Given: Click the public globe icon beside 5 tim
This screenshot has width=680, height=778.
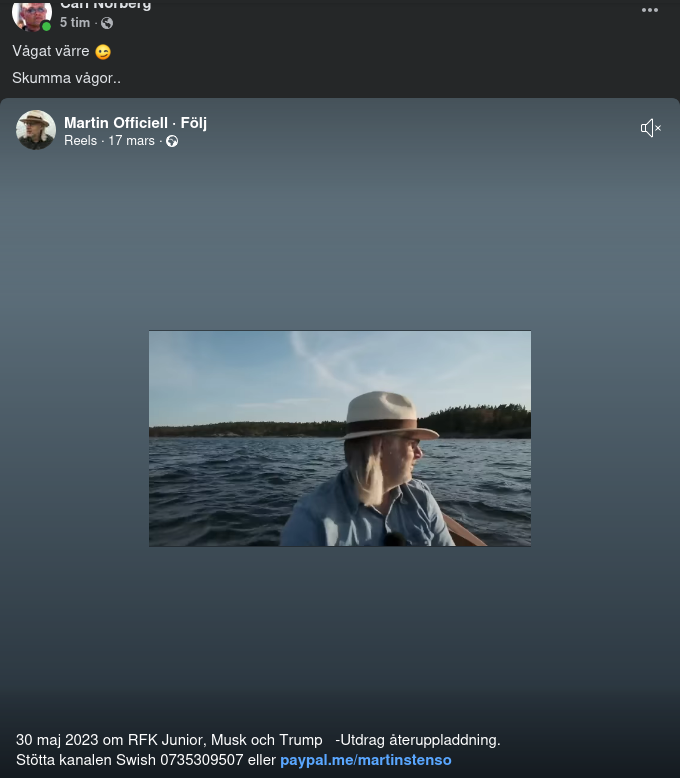Looking at the screenshot, I should click(x=107, y=23).
